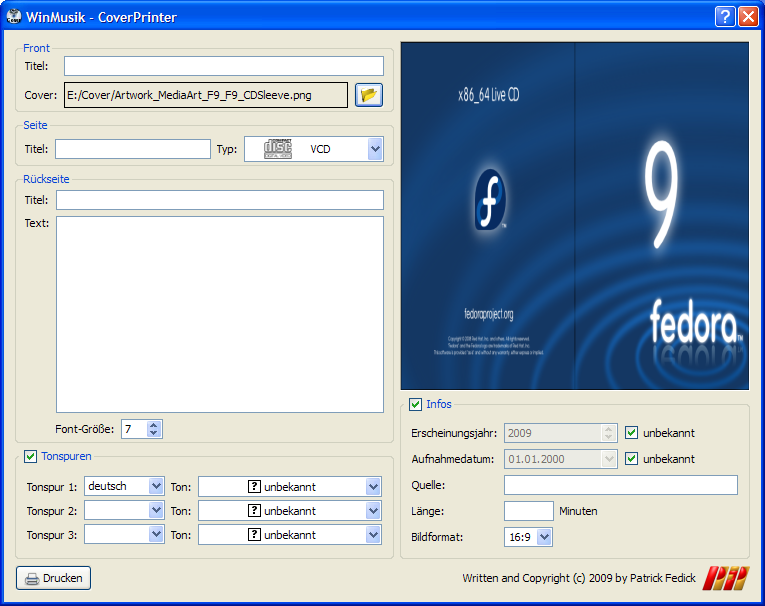The width and height of the screenshot is (765, 606).
Task: Toggle the Infos checkbox
Action: 416,404
